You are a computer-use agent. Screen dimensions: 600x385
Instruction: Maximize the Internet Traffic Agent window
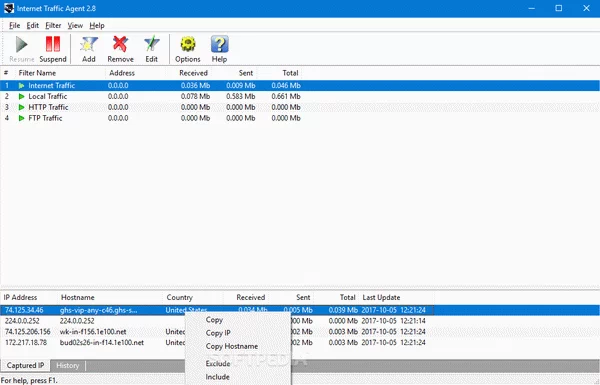pos(559,8)
